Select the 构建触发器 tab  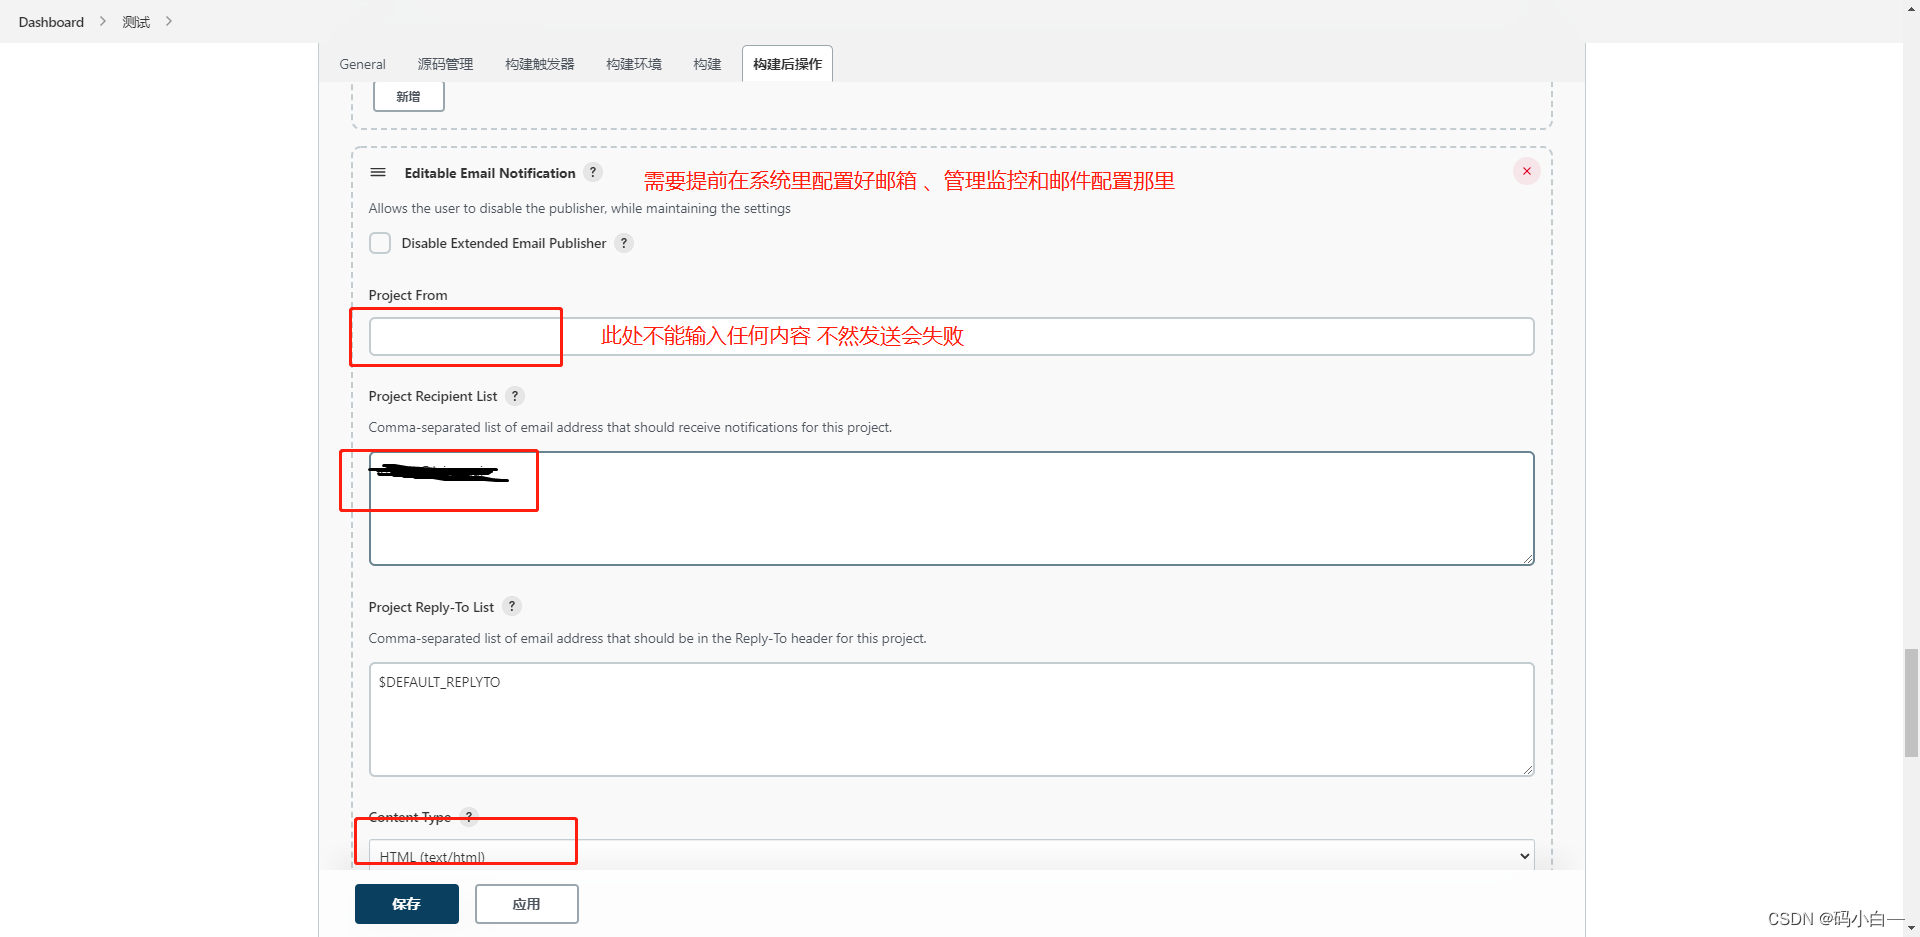click(x=539, y=63)
